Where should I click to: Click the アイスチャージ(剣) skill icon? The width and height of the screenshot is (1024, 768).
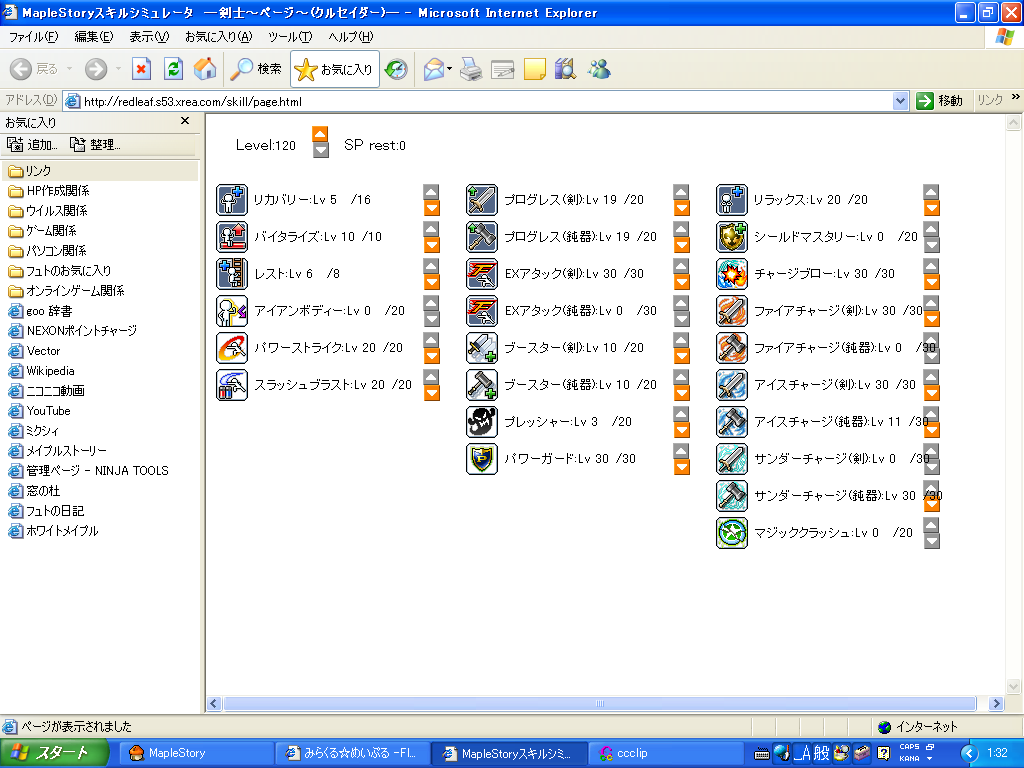(x=732, y=385)
